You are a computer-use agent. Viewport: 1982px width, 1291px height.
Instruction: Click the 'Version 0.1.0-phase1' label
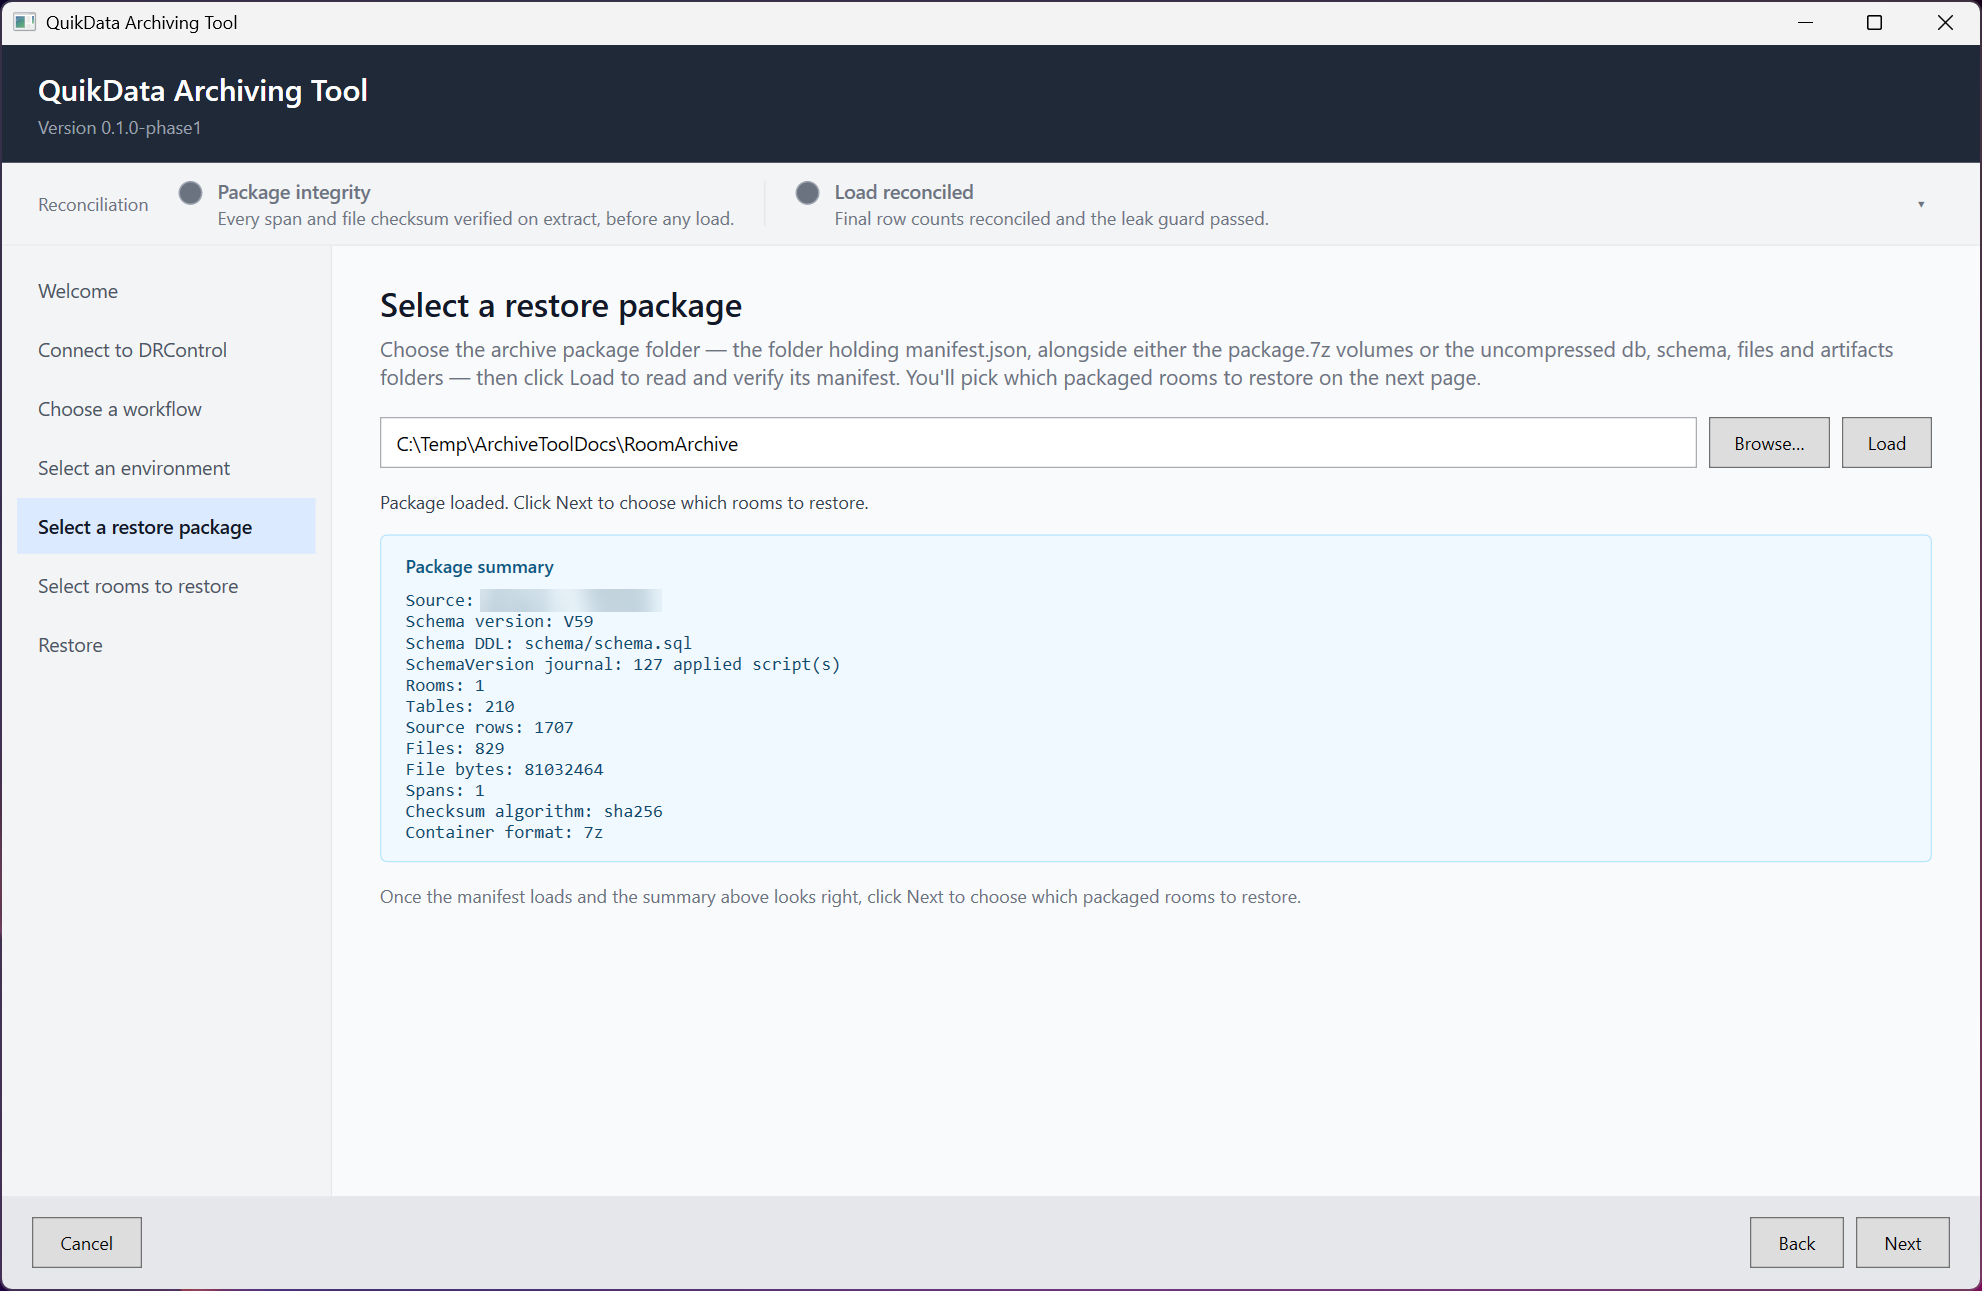[120, 128]
